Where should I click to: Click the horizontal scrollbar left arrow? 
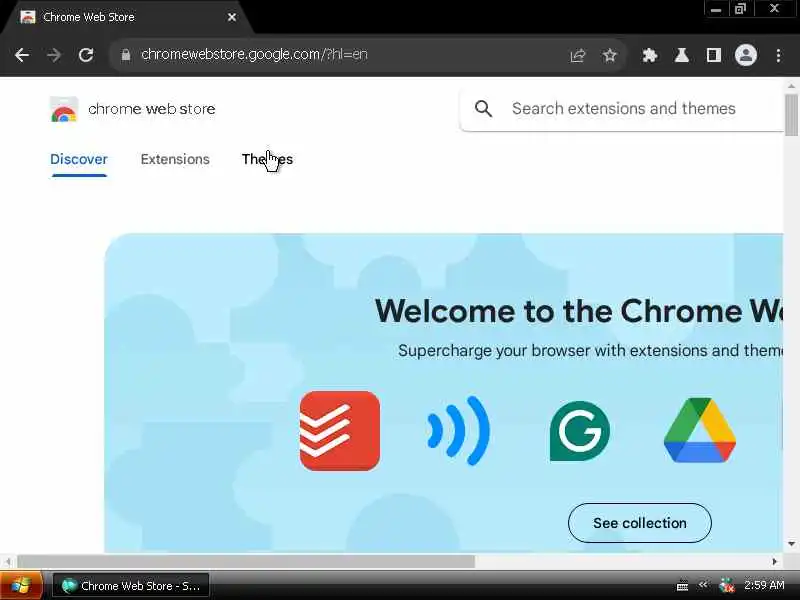tap(8, 561)
